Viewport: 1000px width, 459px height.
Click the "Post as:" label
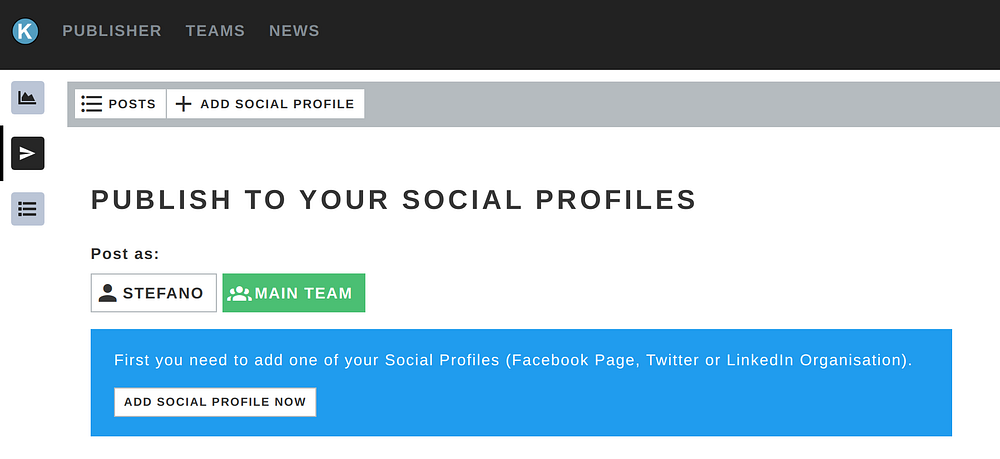[125, 254]
